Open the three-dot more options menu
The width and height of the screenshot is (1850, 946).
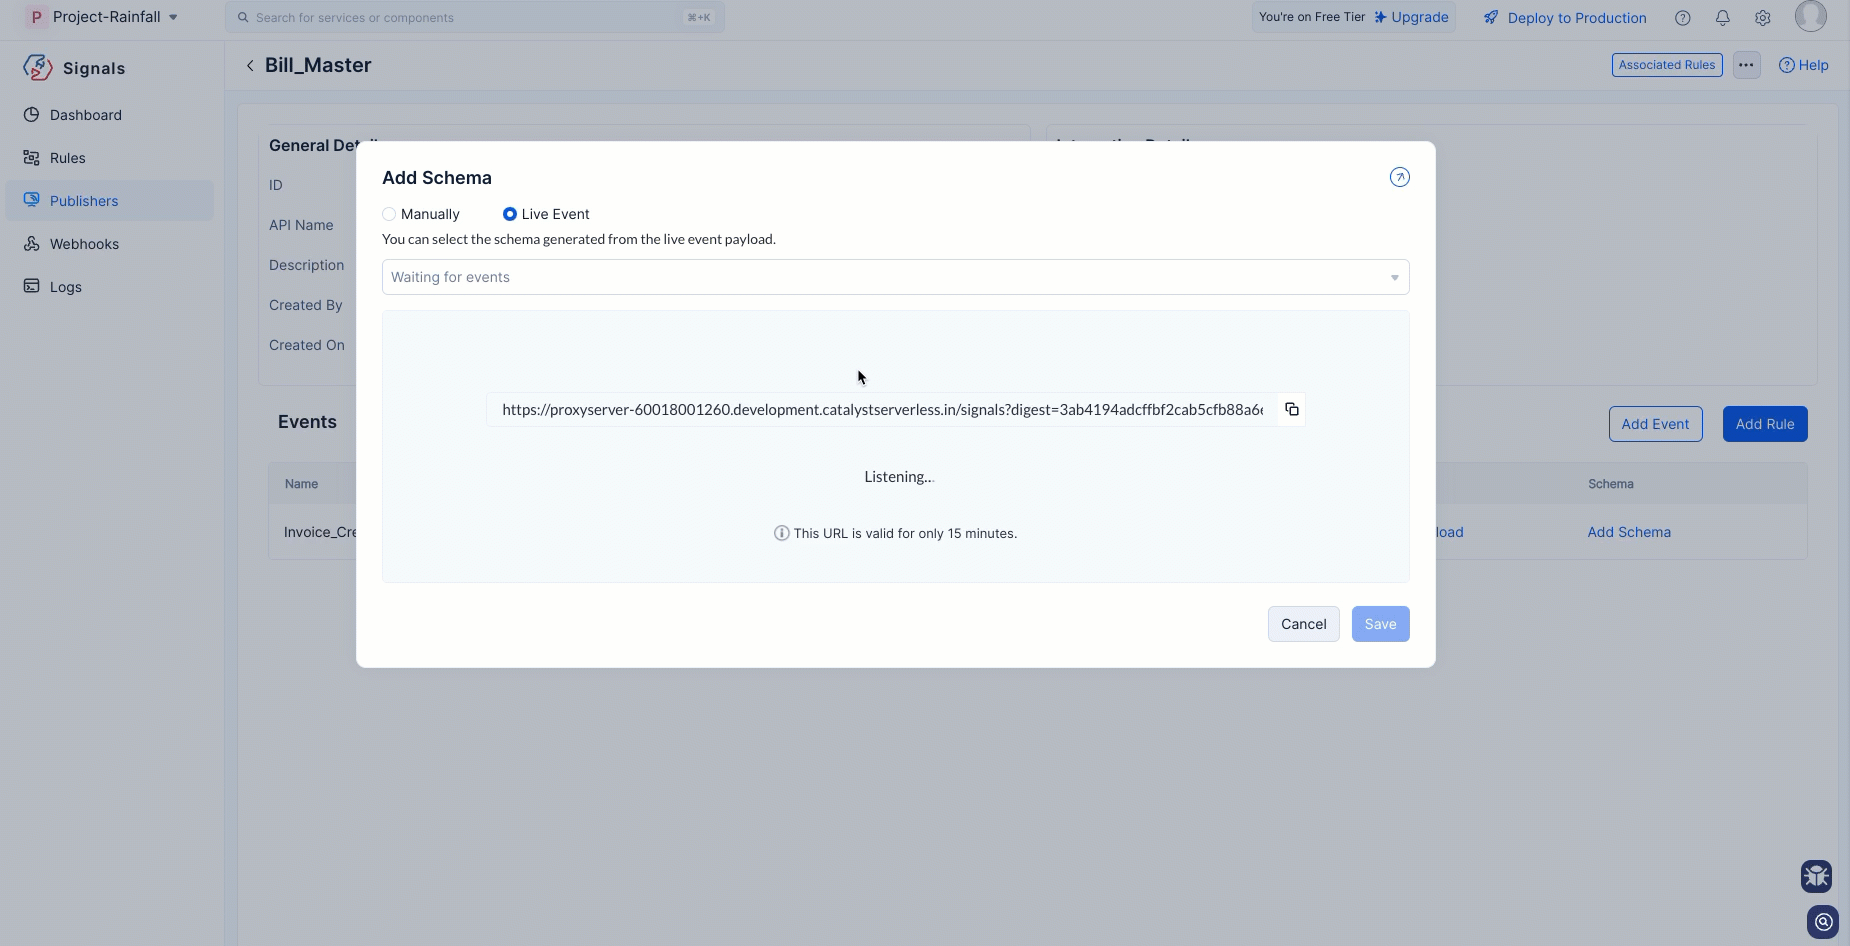[x=1746, y=65]
